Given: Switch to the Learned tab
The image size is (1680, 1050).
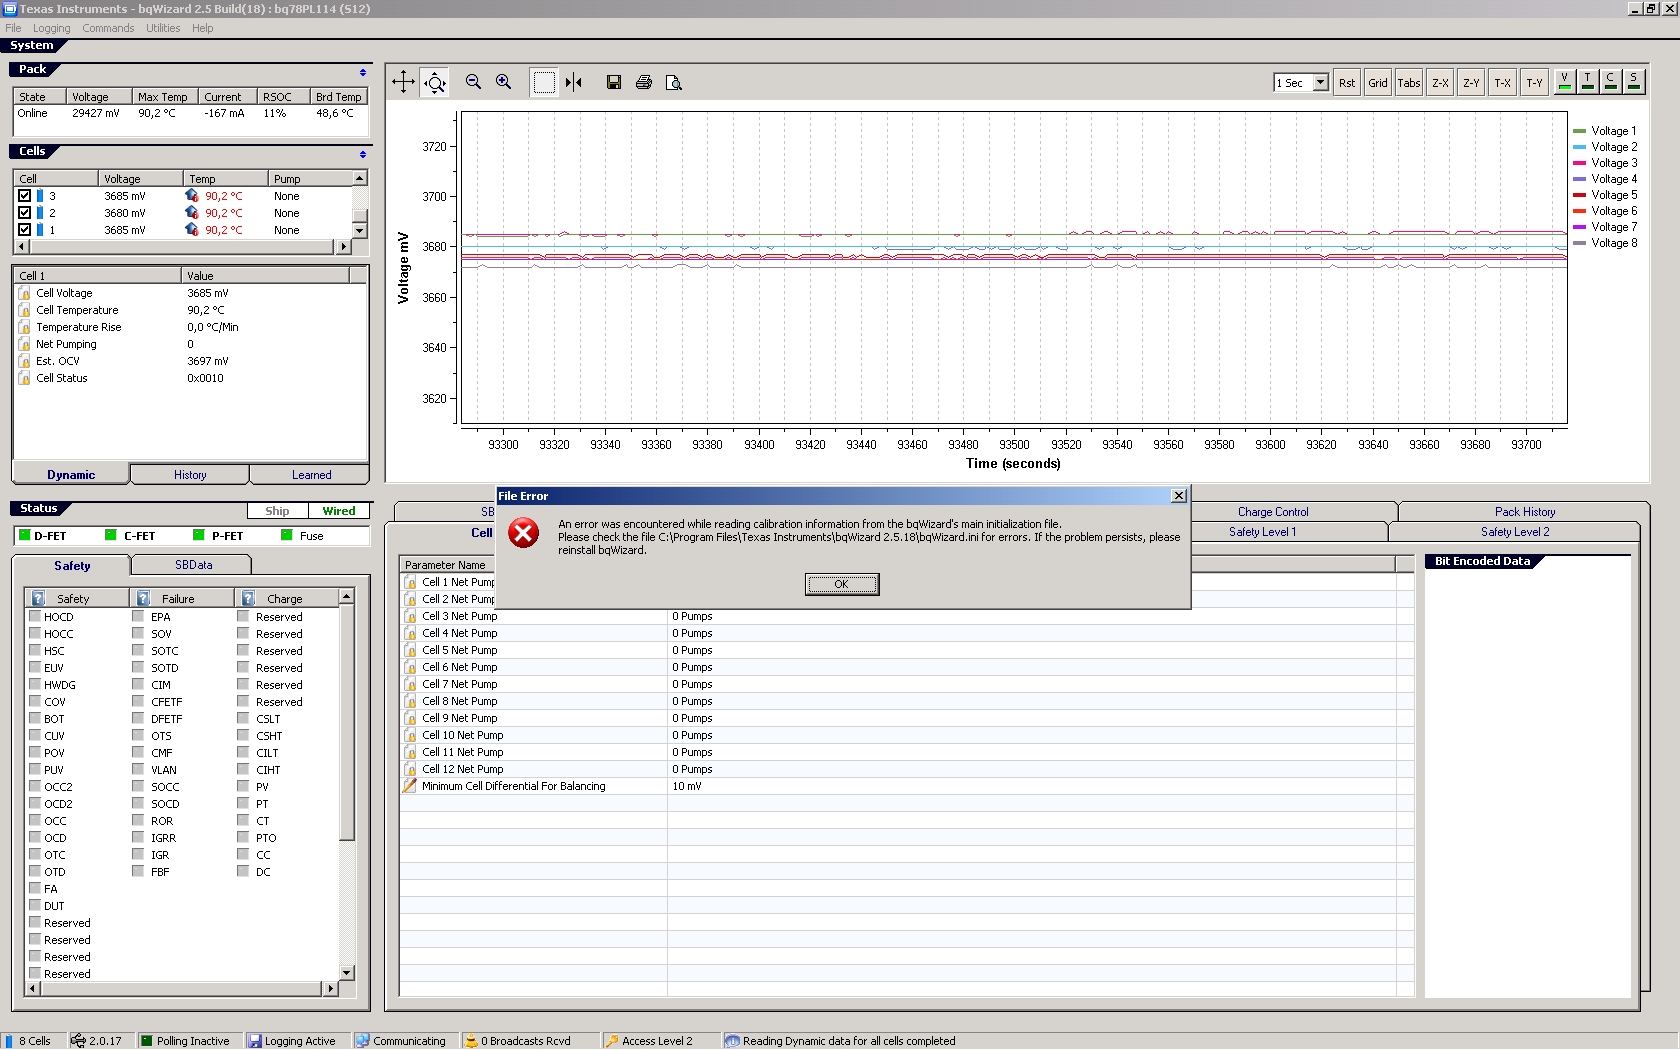Looking at the screenshot, I should click(x=311, y=475).
